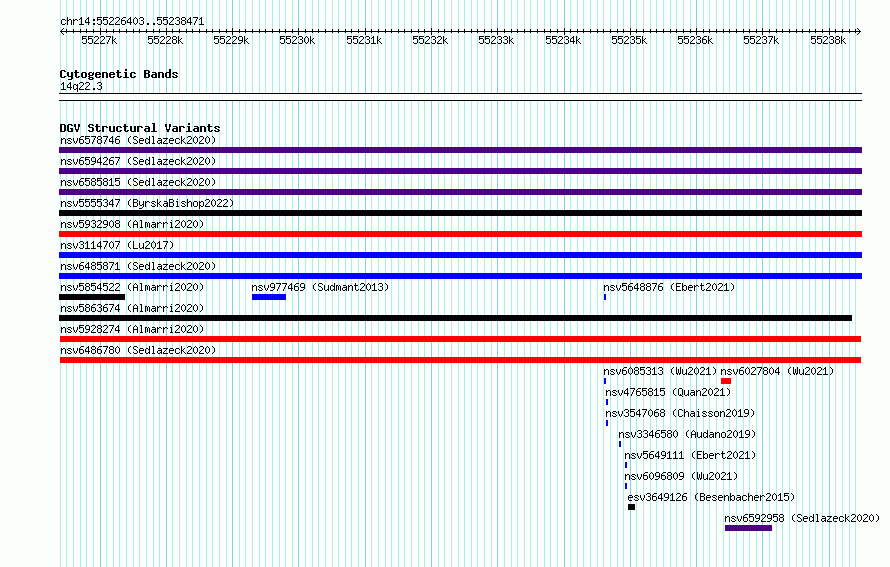Screen dimensions: 890x567
Task: Open nsv5854522 (Almarri2020) variant label
Action: (132, 287)
